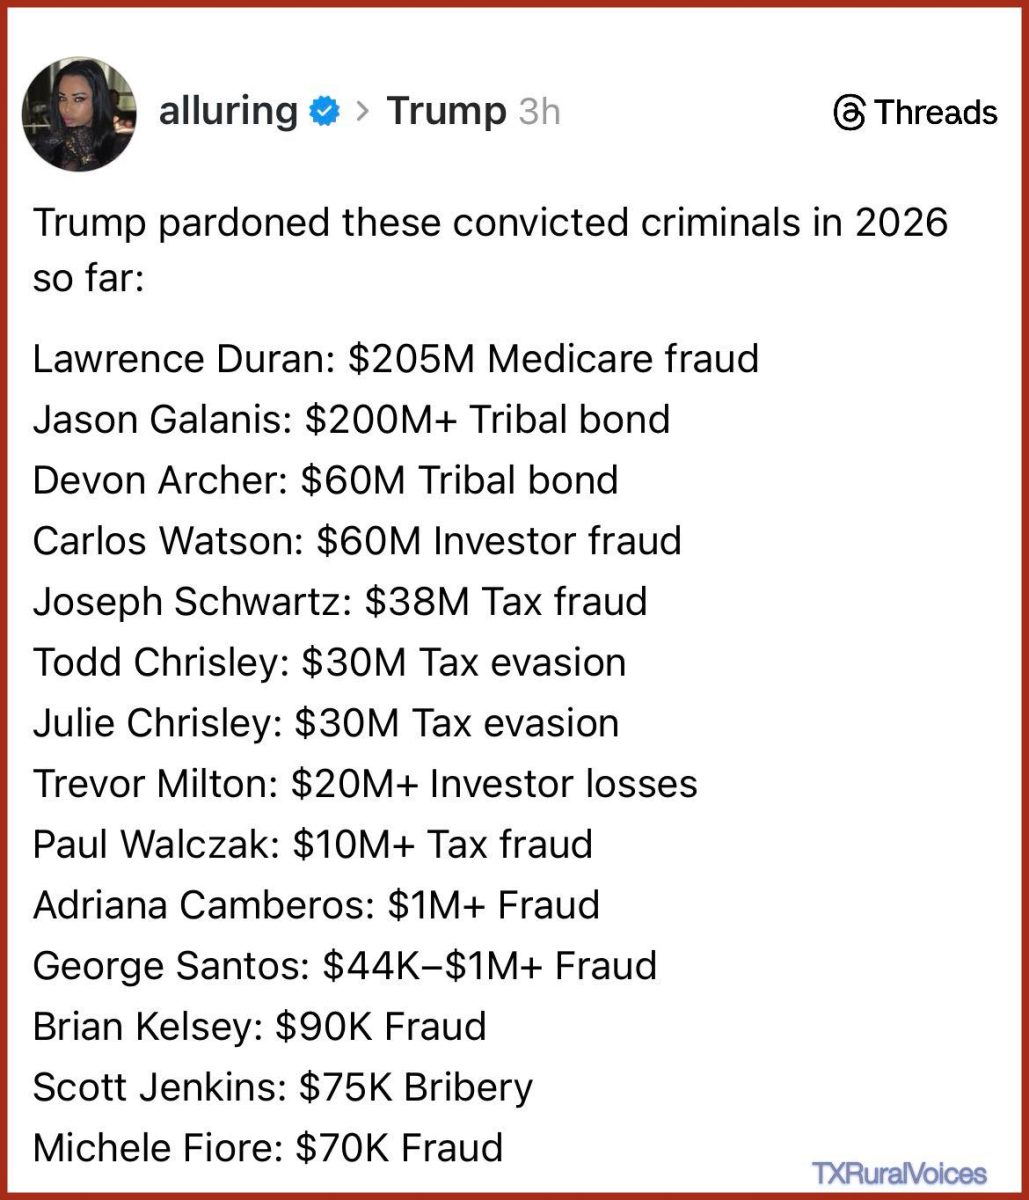Click the Todd Chrisley Tax evasion line
Image resolution: width=1029 pixels, height=1200 pixels.
click(x=329, y=662)
